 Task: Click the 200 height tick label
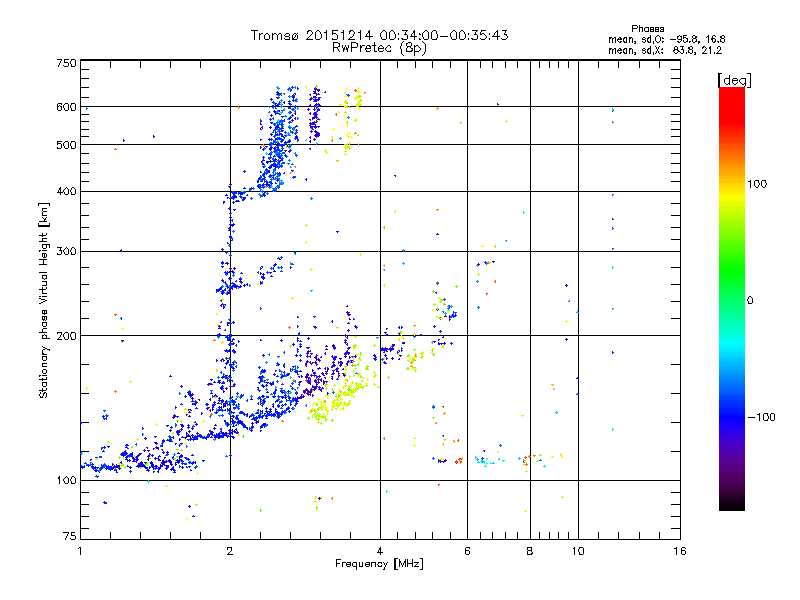[66, 336]
